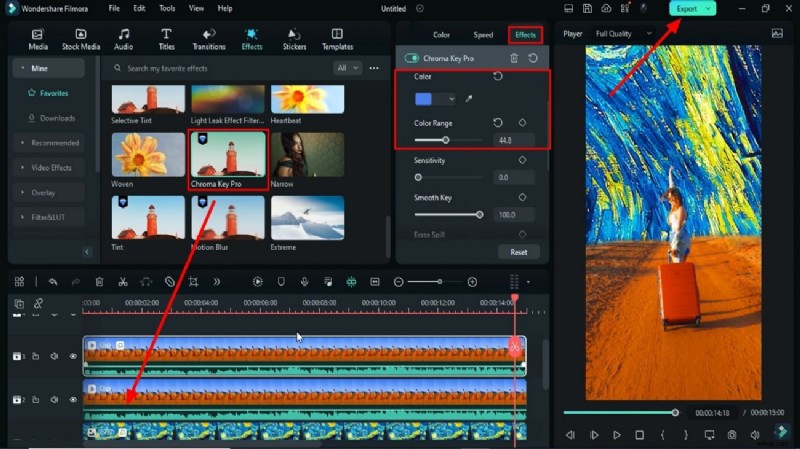Click the crop tool in timeline toolbar

(x=193, y=282)
